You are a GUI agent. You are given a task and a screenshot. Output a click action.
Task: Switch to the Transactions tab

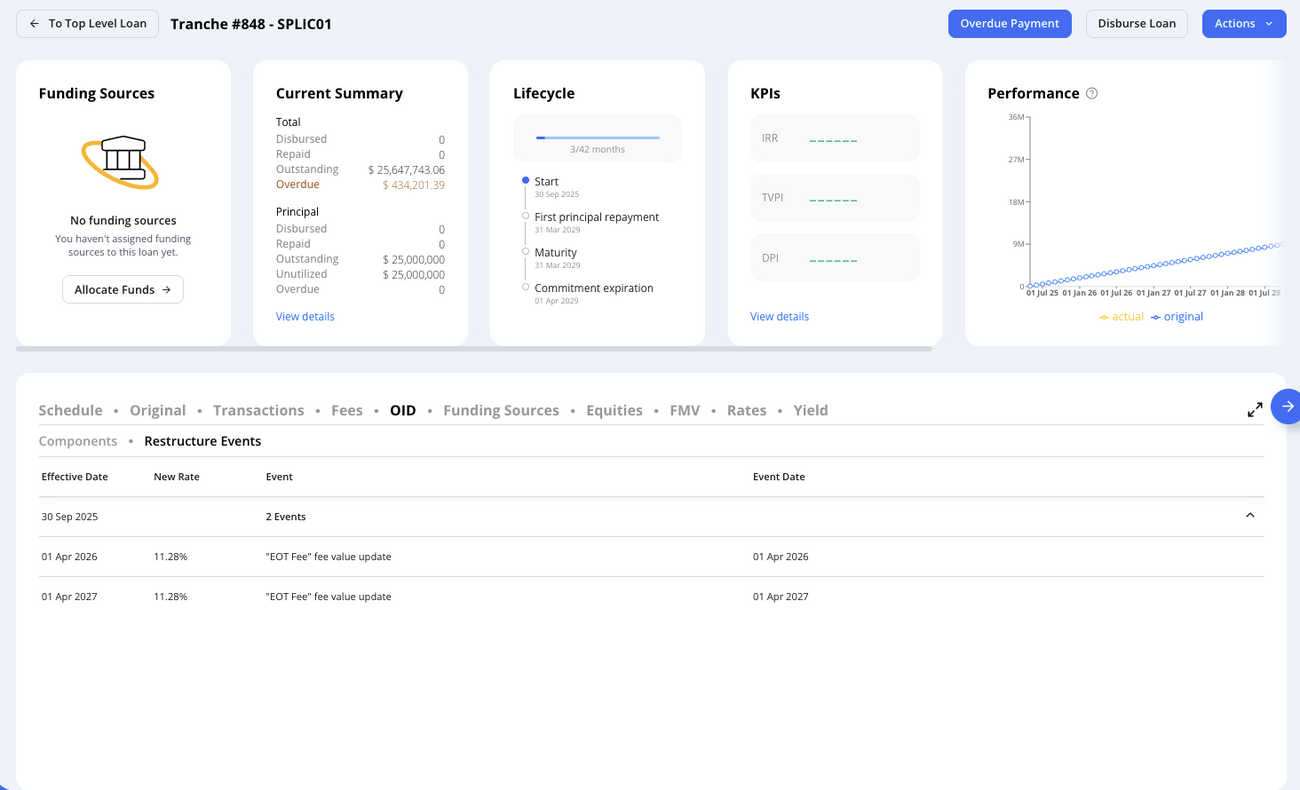[x=258, y=410]
